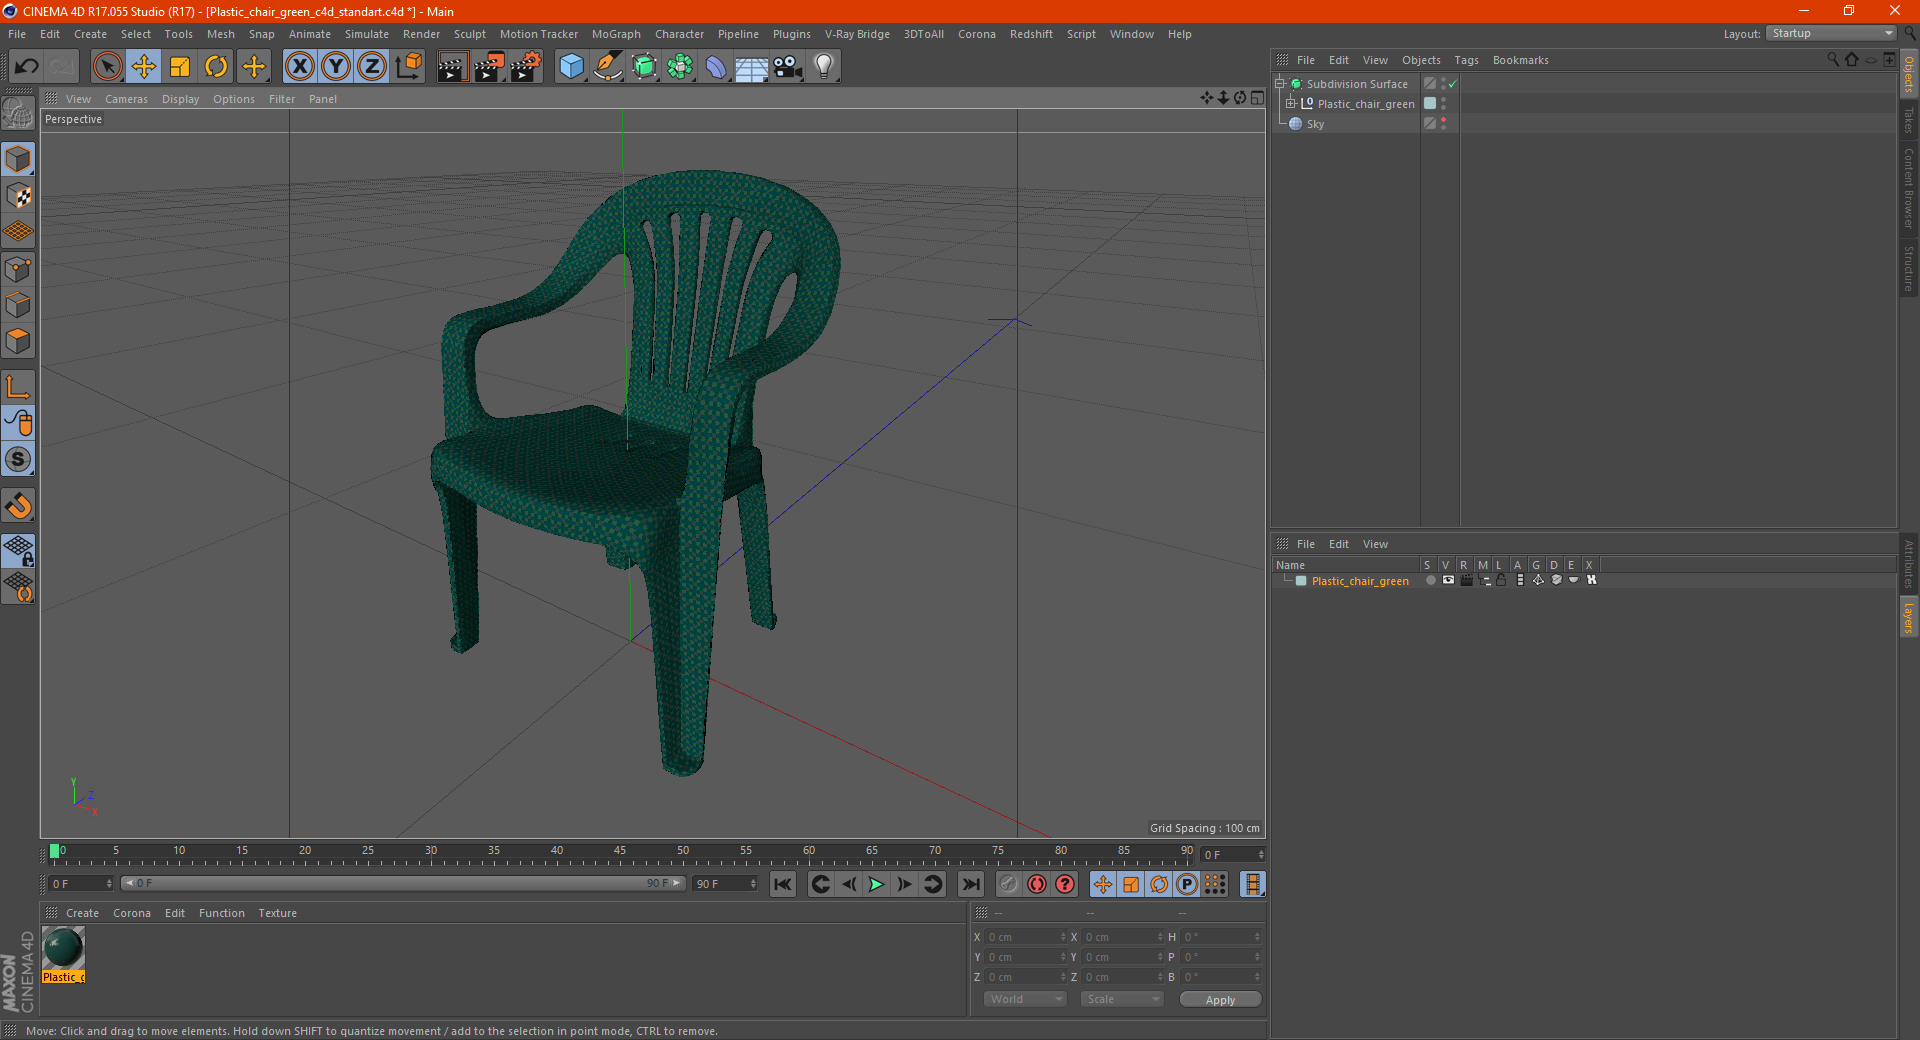This screenshot has height=1040, width=1920.
Task: Open the array/modeling objects icon
Action: point(680,67)
